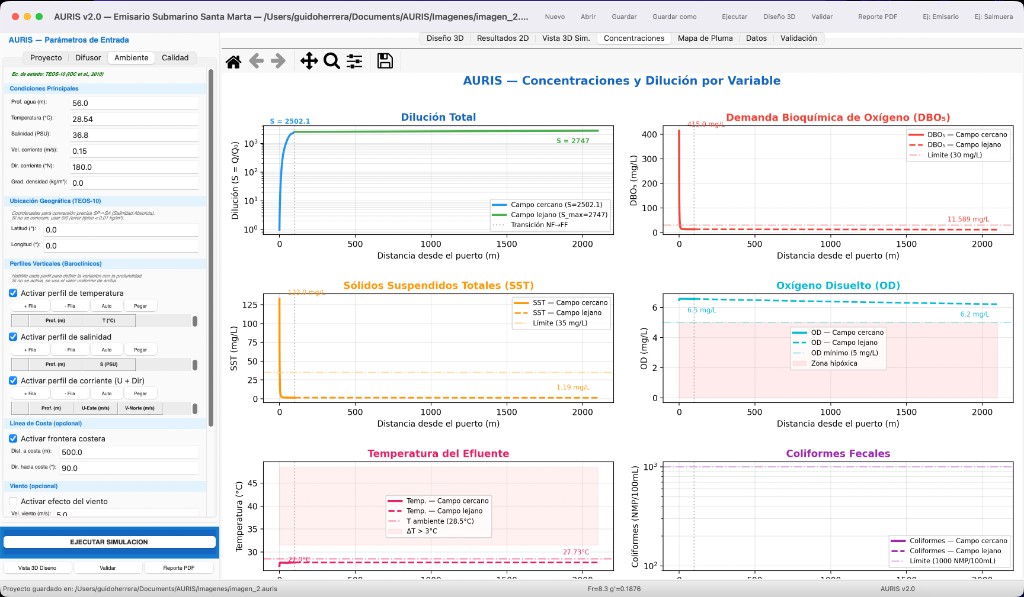Click the salinity table S (PSU) column header

click(108, 364)
